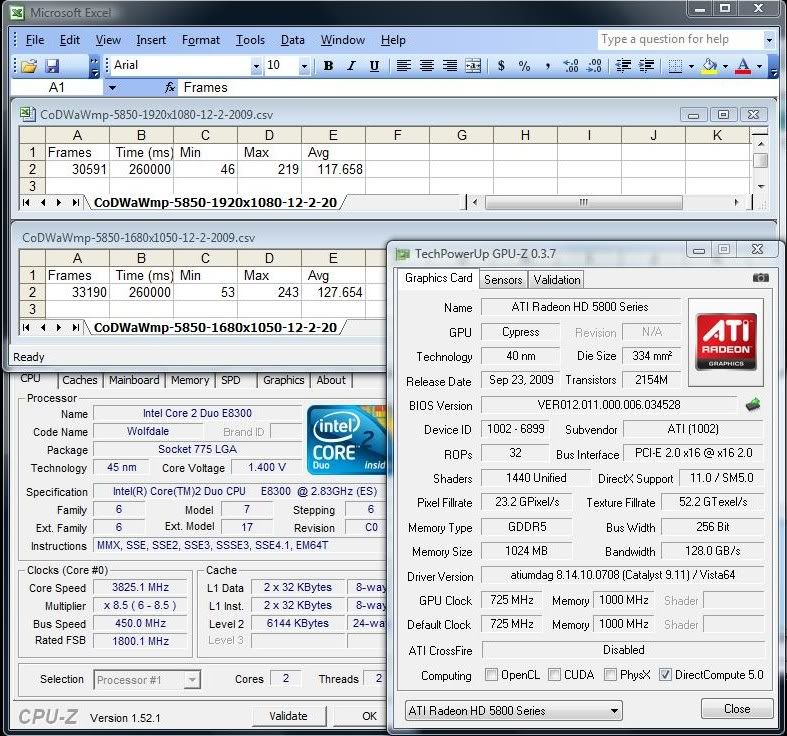
Task: Click the Save floppy disk icon
Action: coord(52,66)
